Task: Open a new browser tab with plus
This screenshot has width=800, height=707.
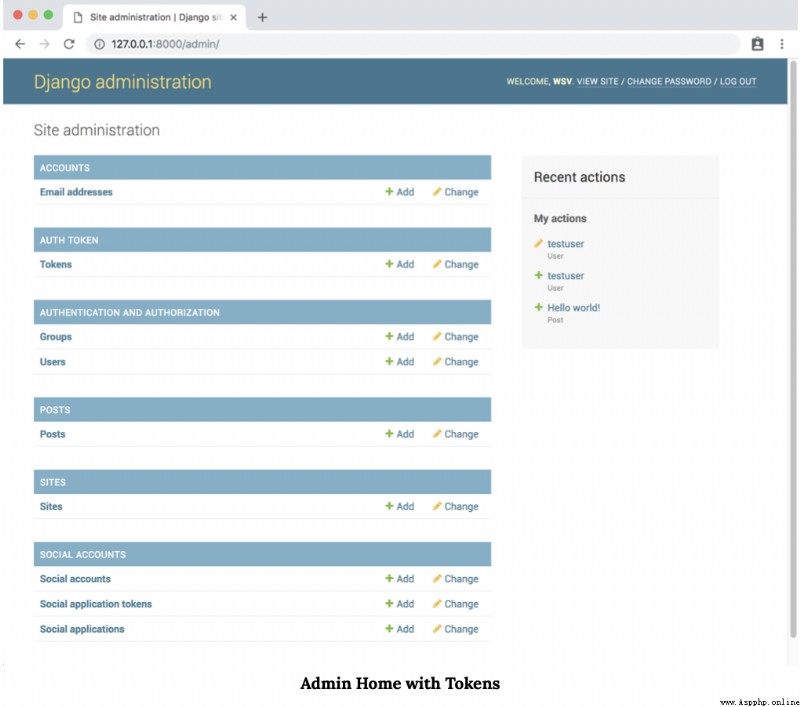Action: [x=262, y=17]
